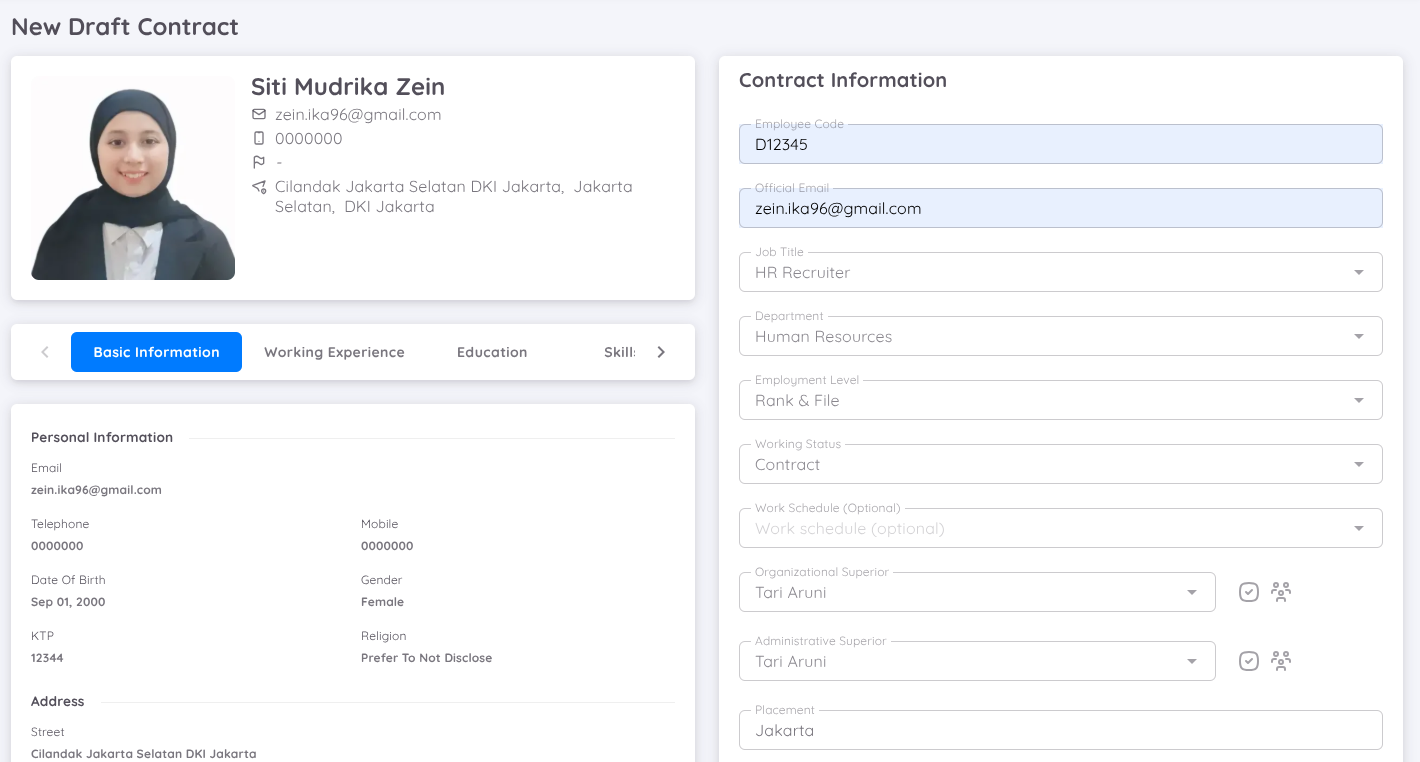1420x762 pixels.
Task: Select the Basic Information tab button
Action: [x=156, y=352]
